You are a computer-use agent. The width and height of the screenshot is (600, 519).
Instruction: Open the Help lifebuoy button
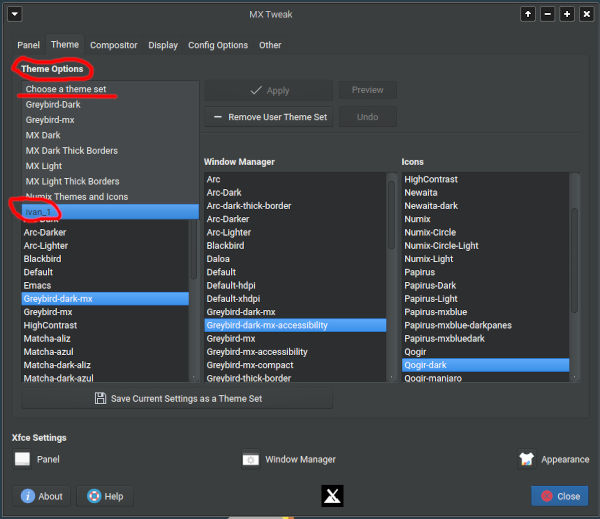[x=105, y=496]
